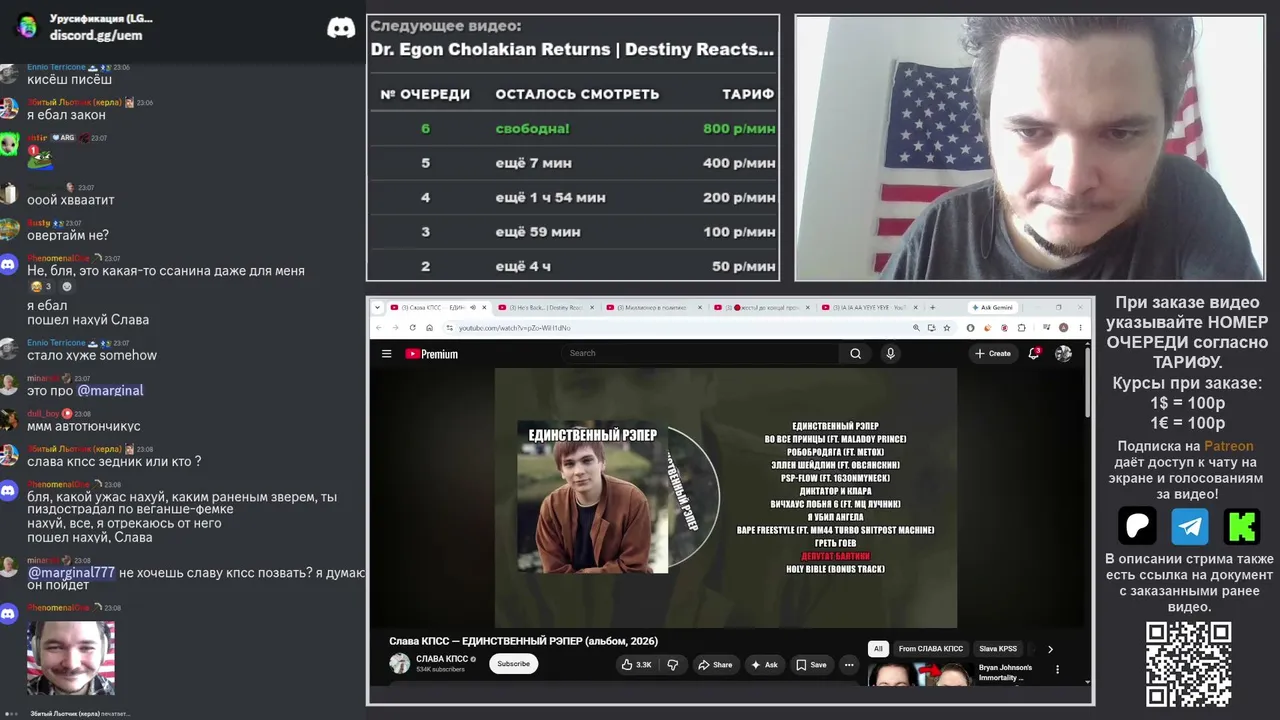Image resolution: width=1280 pixels, height=720 pixels.
Task: Click the Discord server avatar in header
Action: (x=27, y=26)
